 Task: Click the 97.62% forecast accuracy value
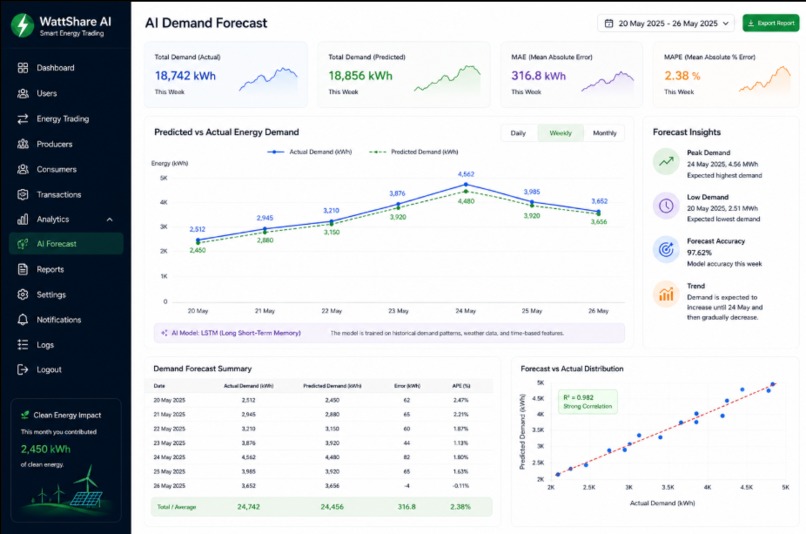(x=699, y=253)
